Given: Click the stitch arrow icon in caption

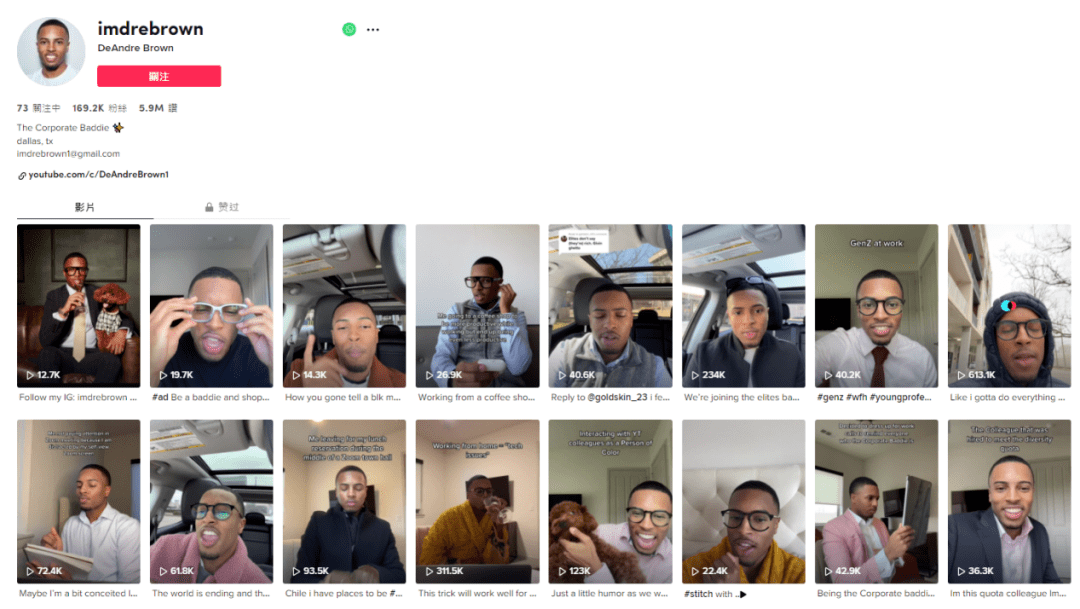Looking at the screenshot, I should pyautogui.click(x=742, y=595).
